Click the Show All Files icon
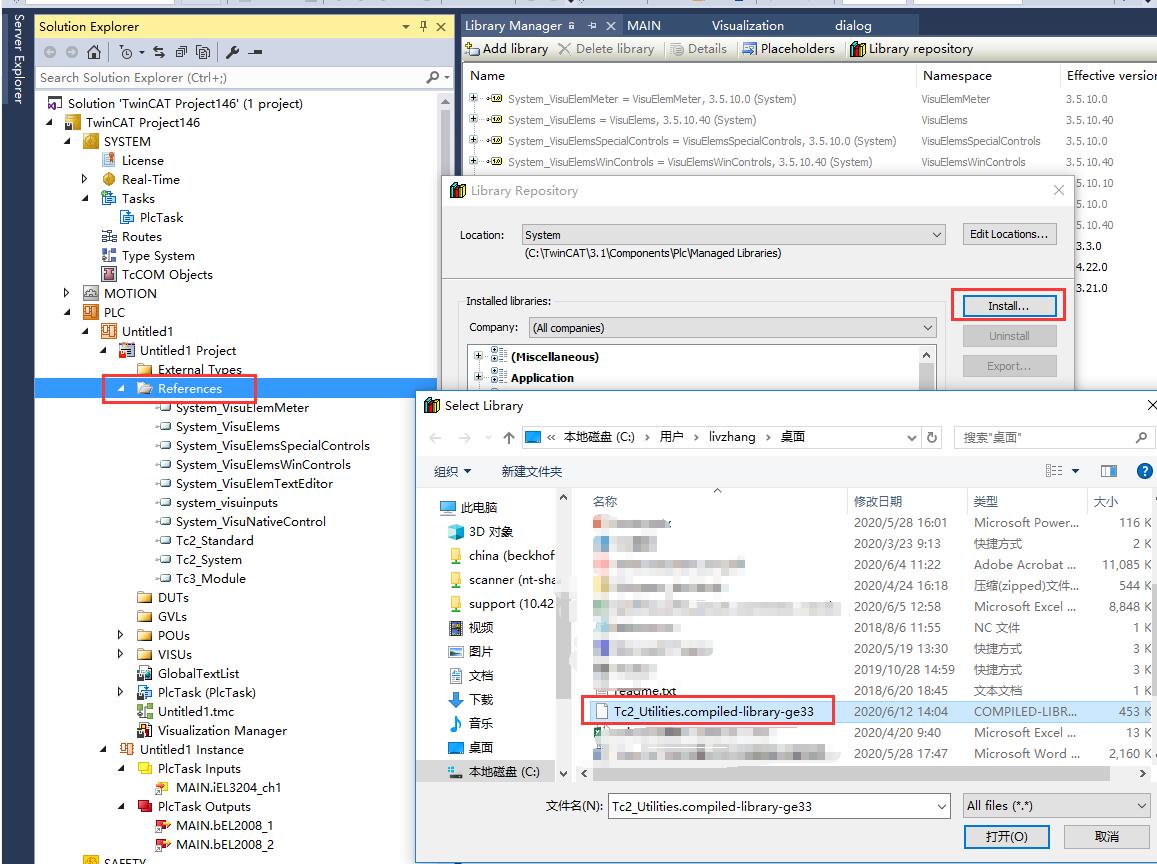The image size is (1157, 864). [203, 52]
